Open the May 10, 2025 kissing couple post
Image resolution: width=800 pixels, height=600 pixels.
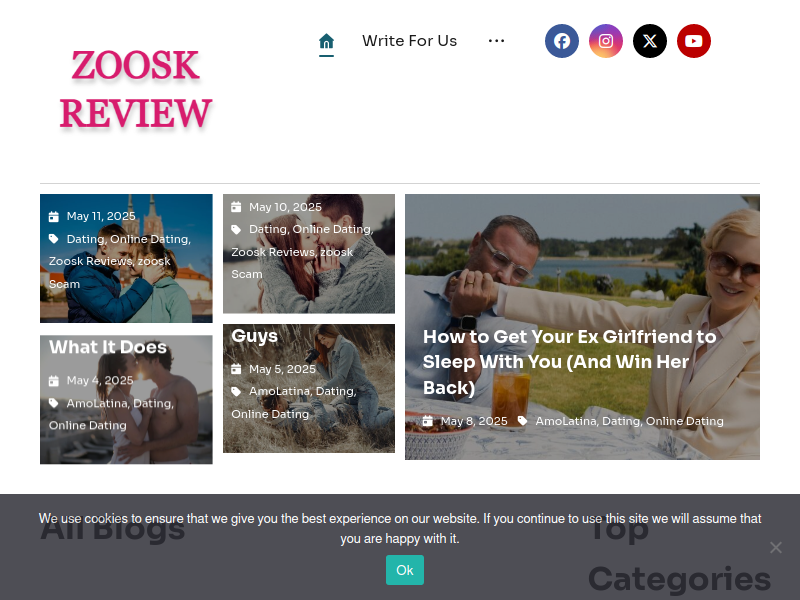(309, 254)
